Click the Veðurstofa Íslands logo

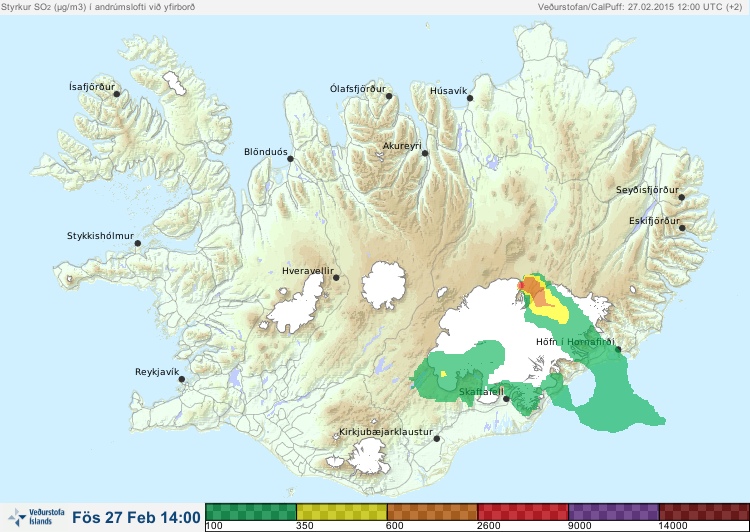36,517
